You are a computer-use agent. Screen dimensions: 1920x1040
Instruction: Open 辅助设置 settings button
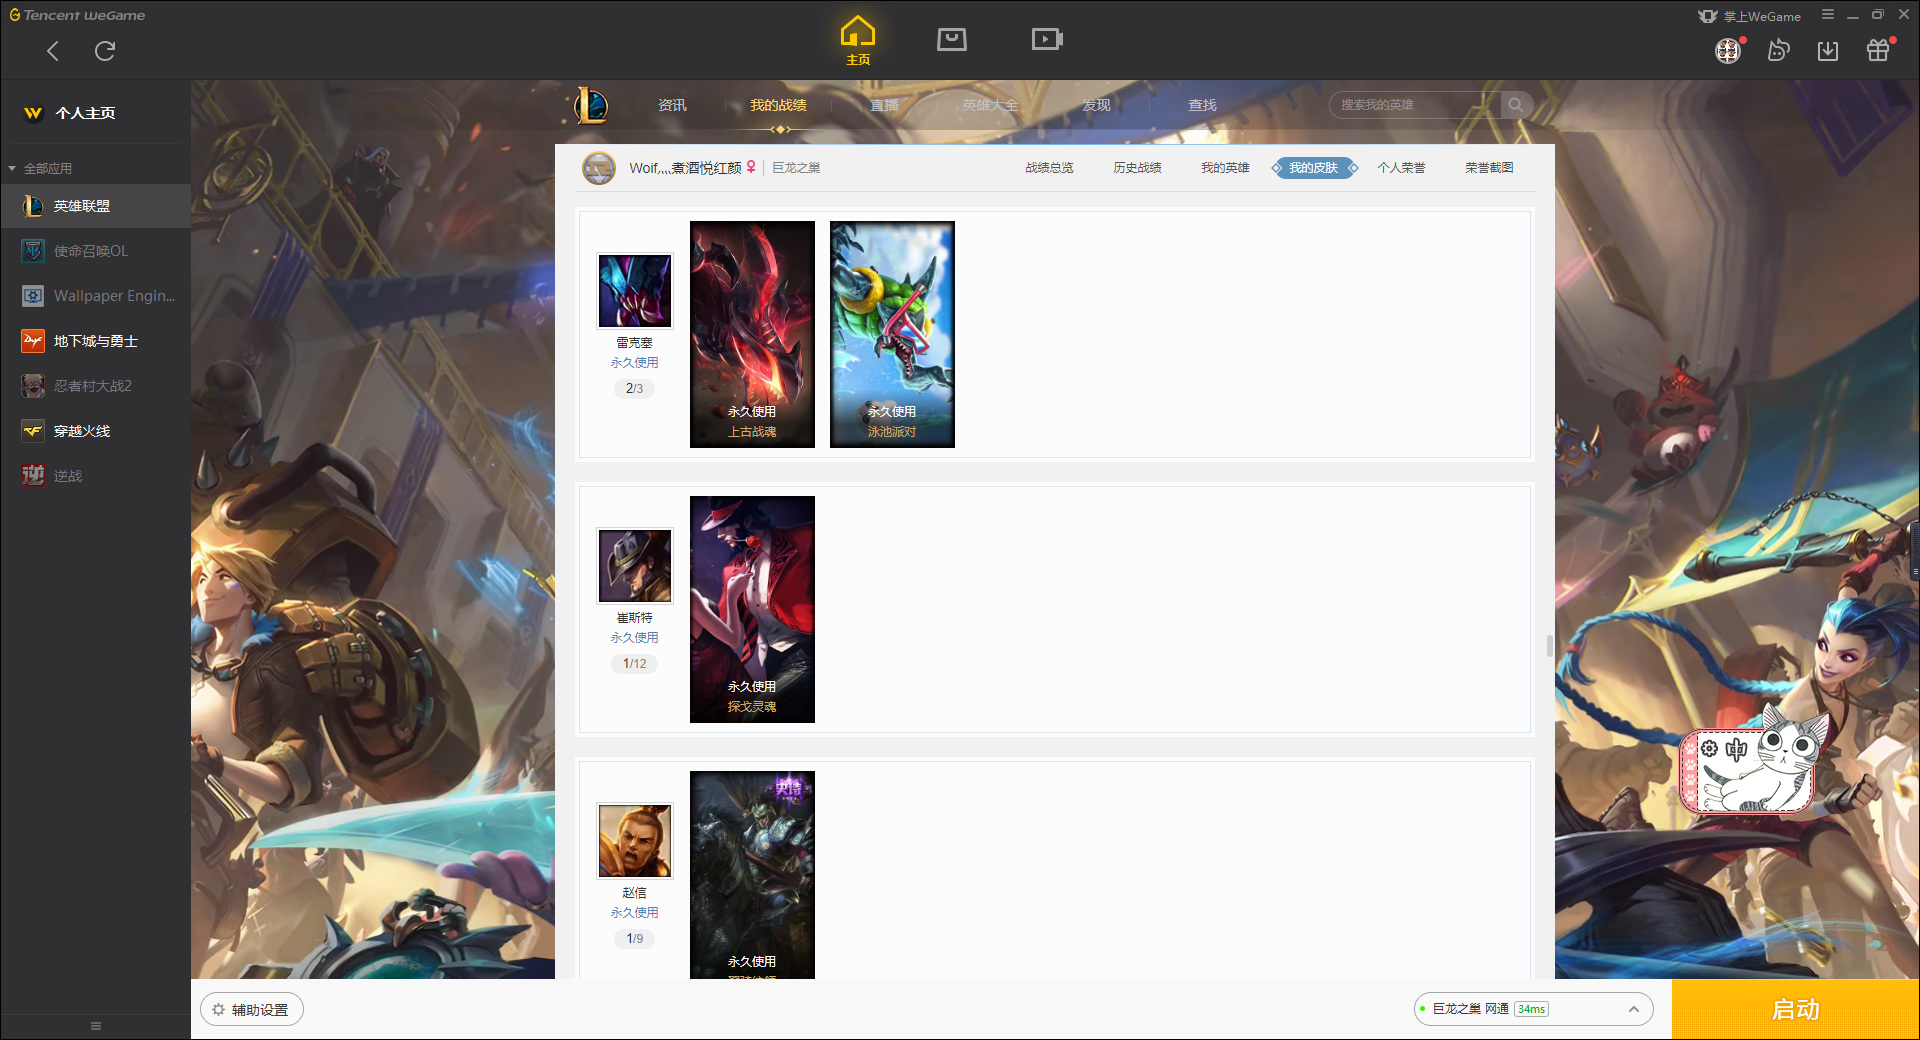click(252, 1010)
